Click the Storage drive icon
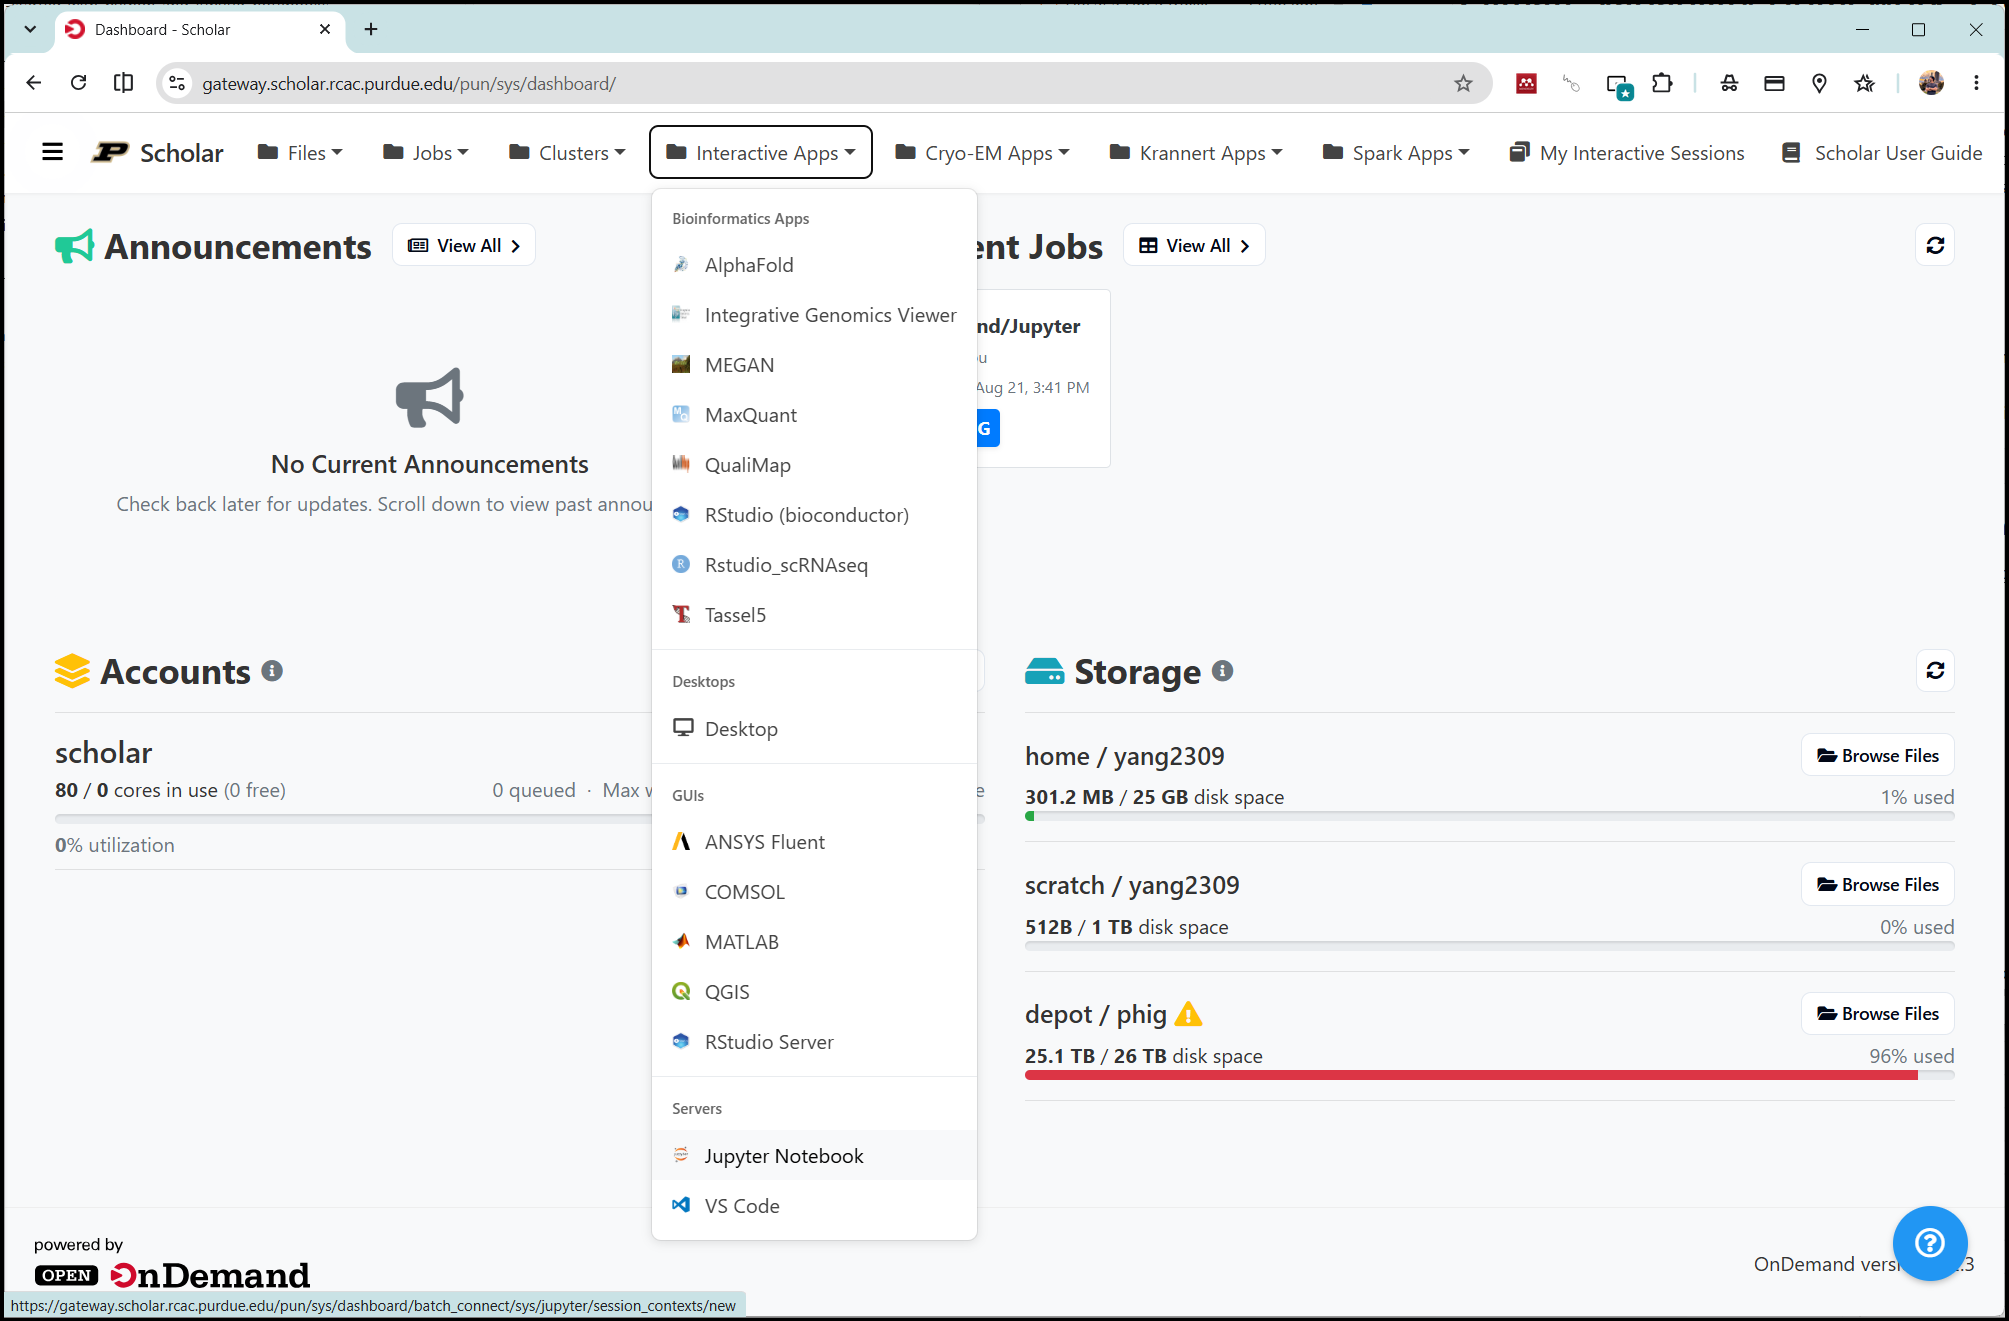 (1044, 671)
